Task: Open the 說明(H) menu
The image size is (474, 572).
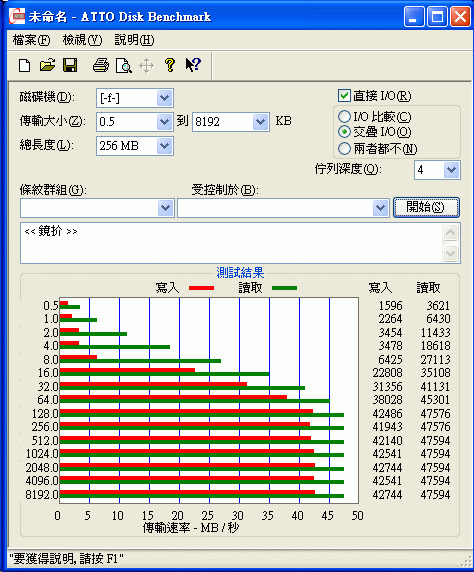Action: pos(134,40)
